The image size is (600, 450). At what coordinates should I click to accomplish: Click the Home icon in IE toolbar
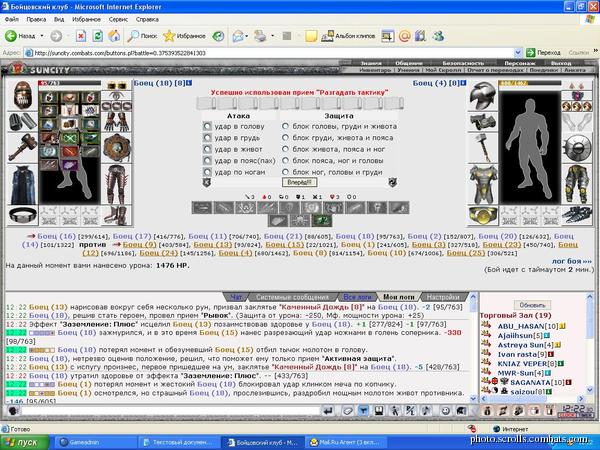coord(114,36)
